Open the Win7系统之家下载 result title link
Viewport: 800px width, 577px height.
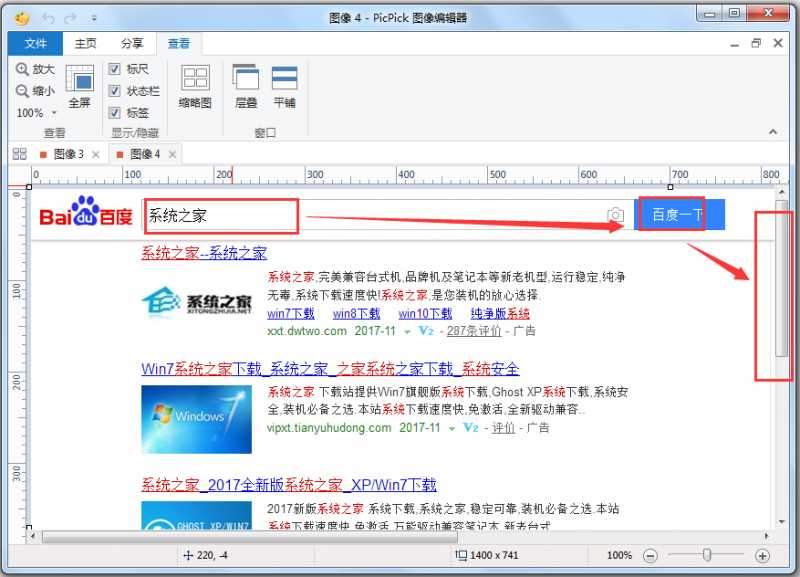point(330,368)
